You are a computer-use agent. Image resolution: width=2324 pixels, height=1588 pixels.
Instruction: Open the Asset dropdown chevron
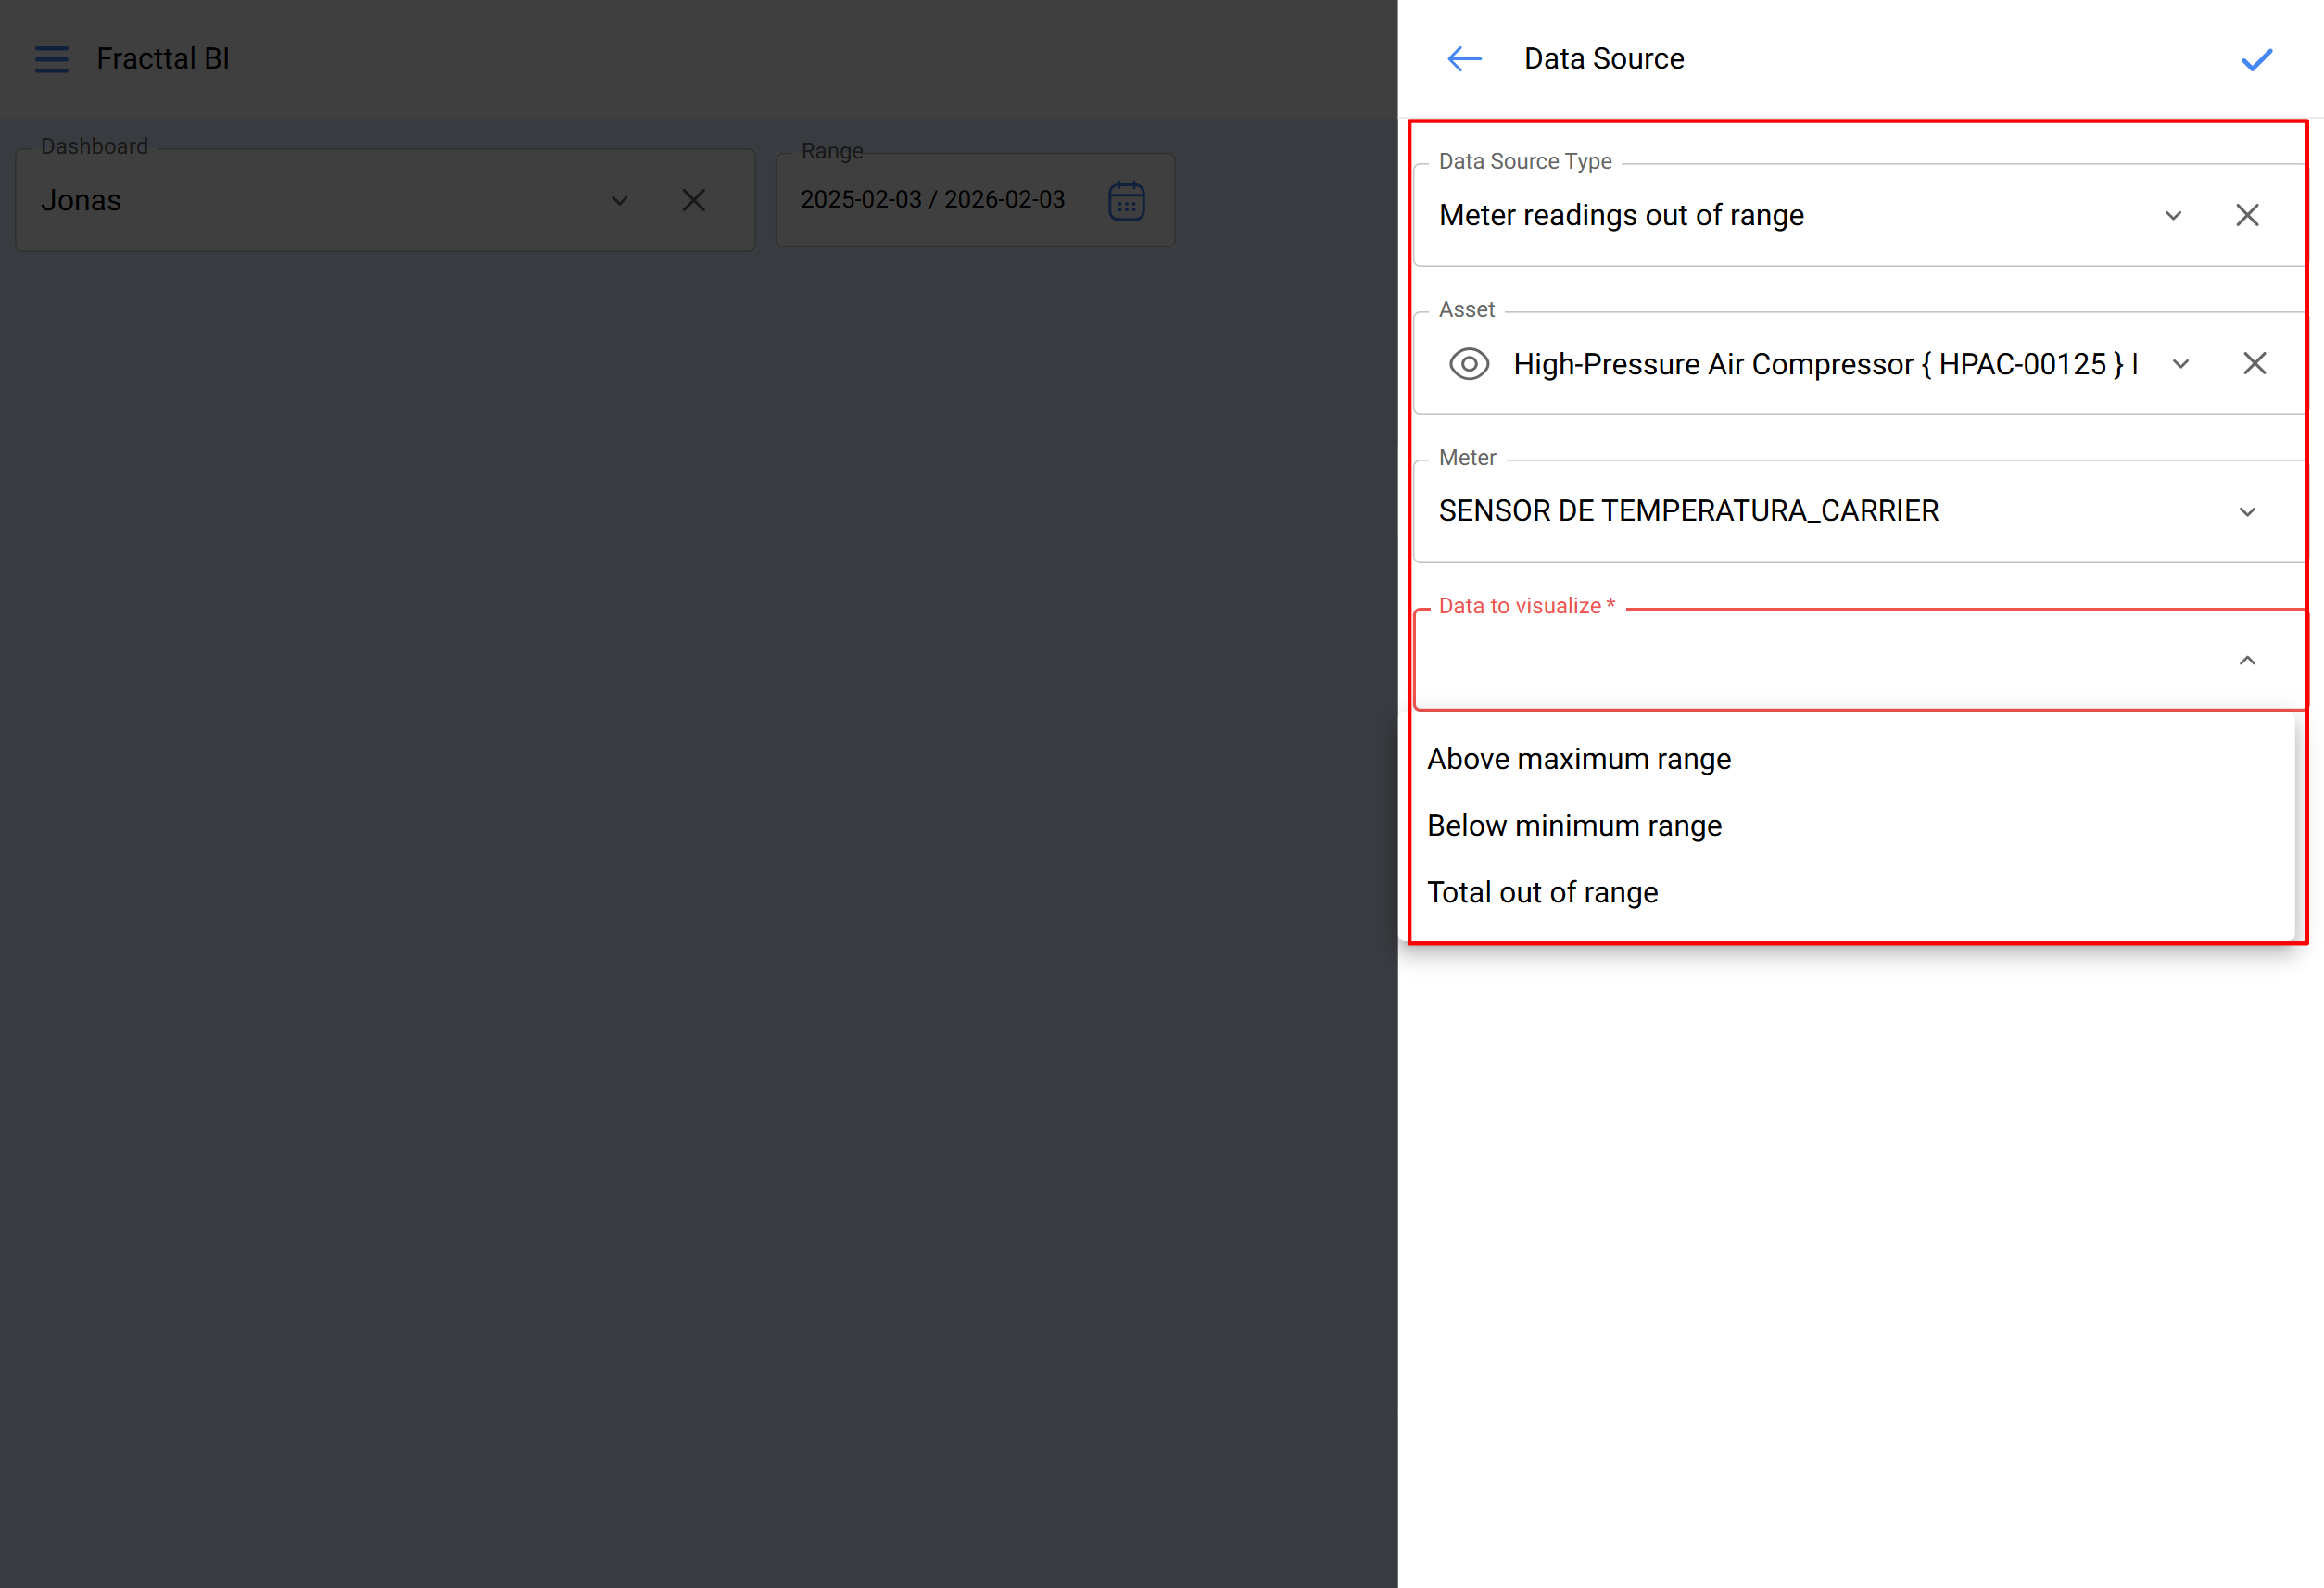coord(2181,364)
